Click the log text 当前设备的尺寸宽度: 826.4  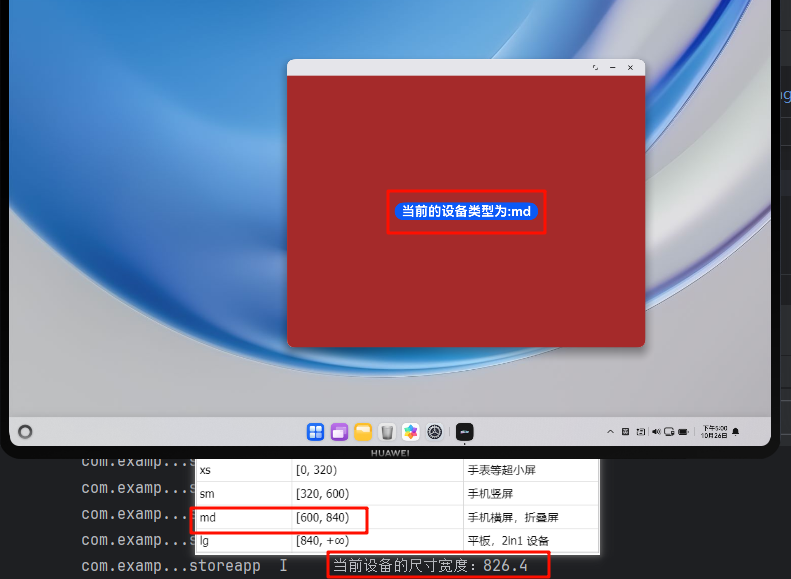click(x=430, y=566)
